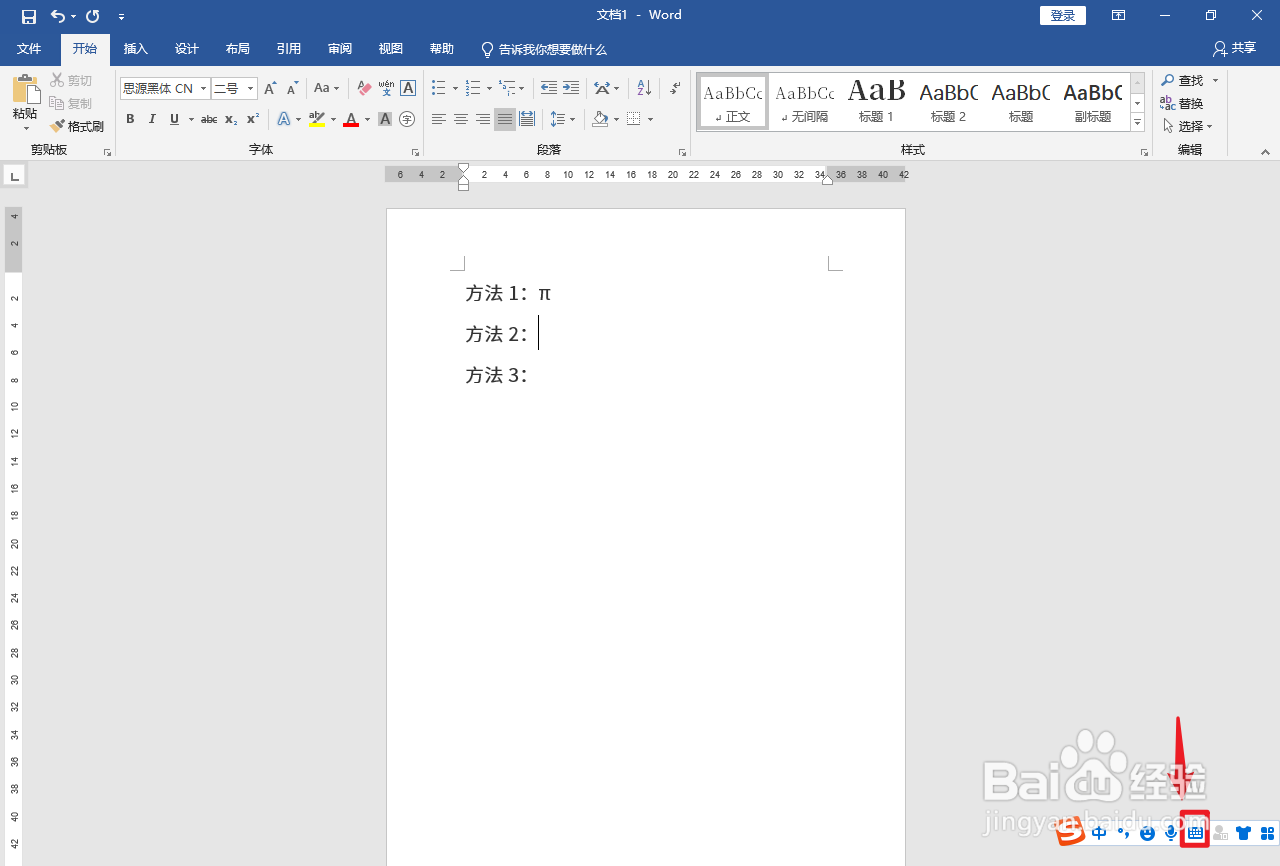Toggle Bold formatting

click(130, 119)
